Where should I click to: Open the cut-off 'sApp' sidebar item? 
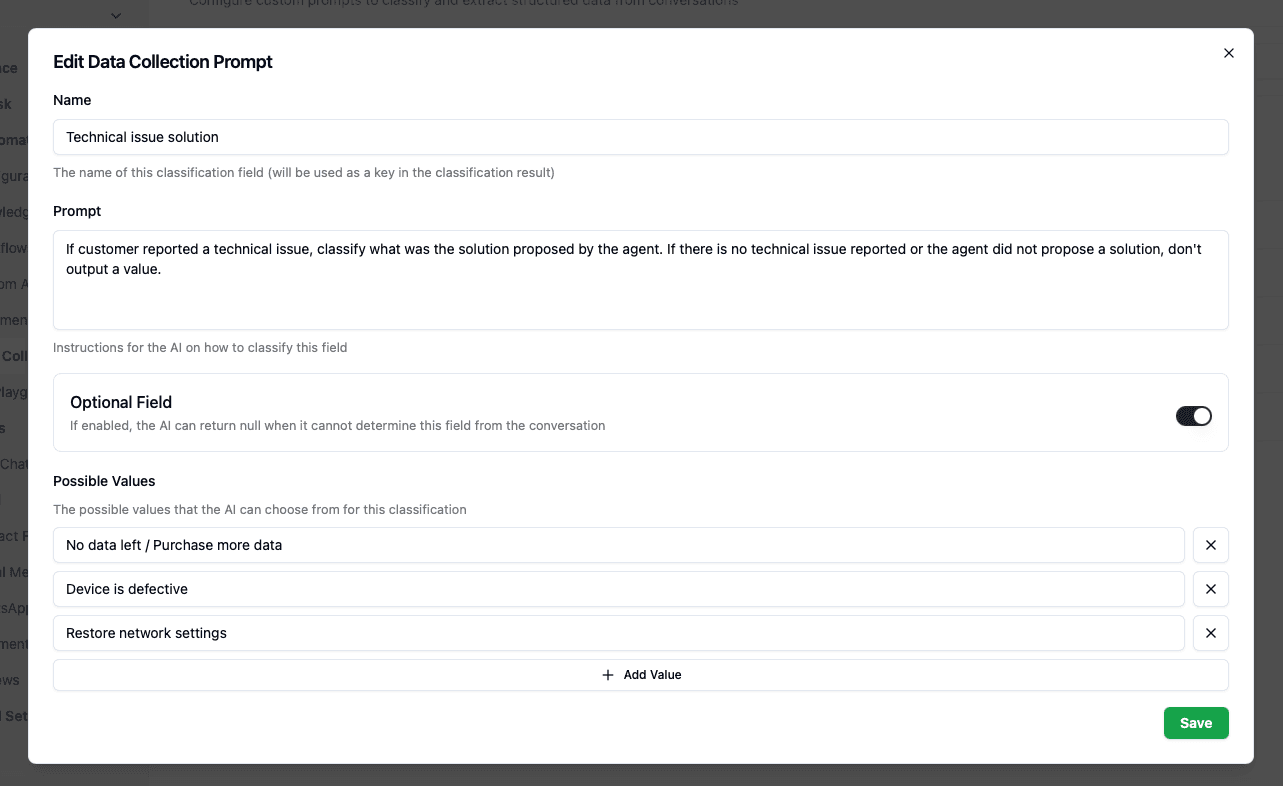tap(14, 608)
